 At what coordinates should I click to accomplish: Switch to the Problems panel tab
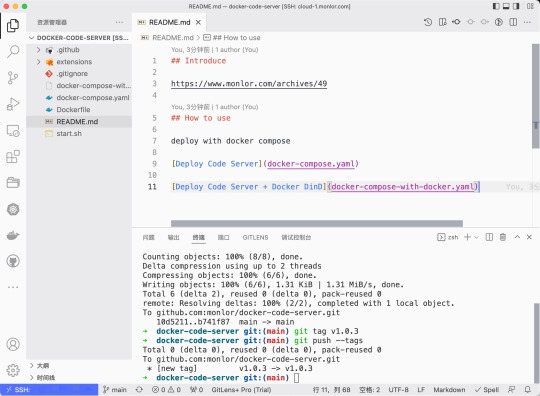pos(149,237)
